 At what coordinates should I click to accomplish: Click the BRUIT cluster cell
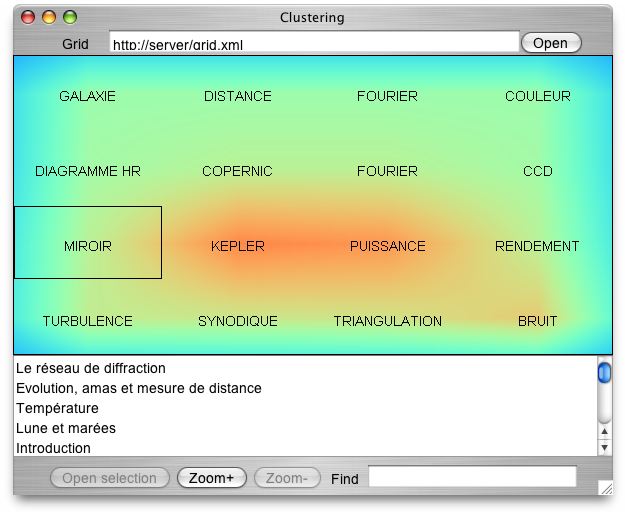pos(538,321)
